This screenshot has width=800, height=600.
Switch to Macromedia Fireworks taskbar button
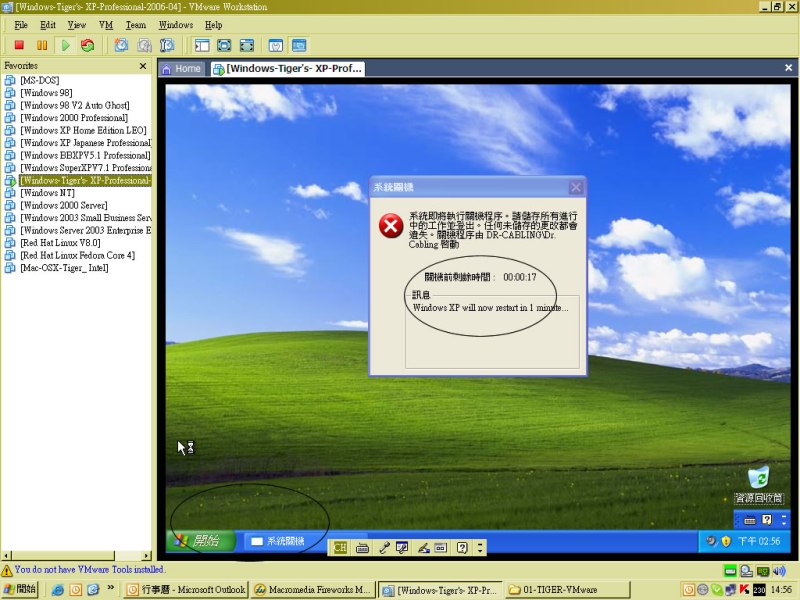pyautogui.click(x=313, y=590)
